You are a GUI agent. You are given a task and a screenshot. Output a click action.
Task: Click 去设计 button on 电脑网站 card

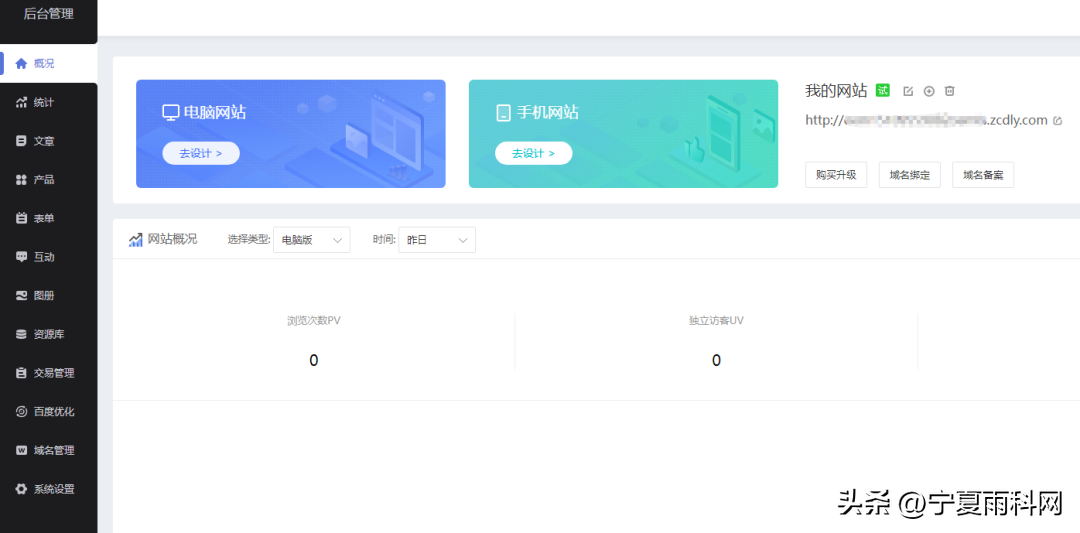[x=201, y=154]
